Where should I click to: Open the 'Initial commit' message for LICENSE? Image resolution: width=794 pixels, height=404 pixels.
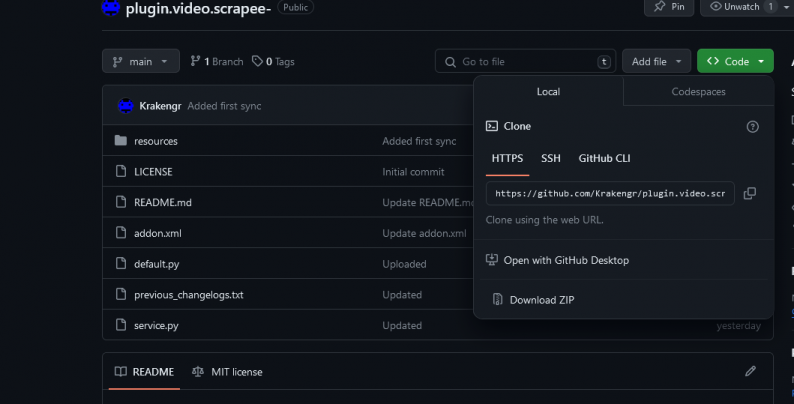[413, 172]
